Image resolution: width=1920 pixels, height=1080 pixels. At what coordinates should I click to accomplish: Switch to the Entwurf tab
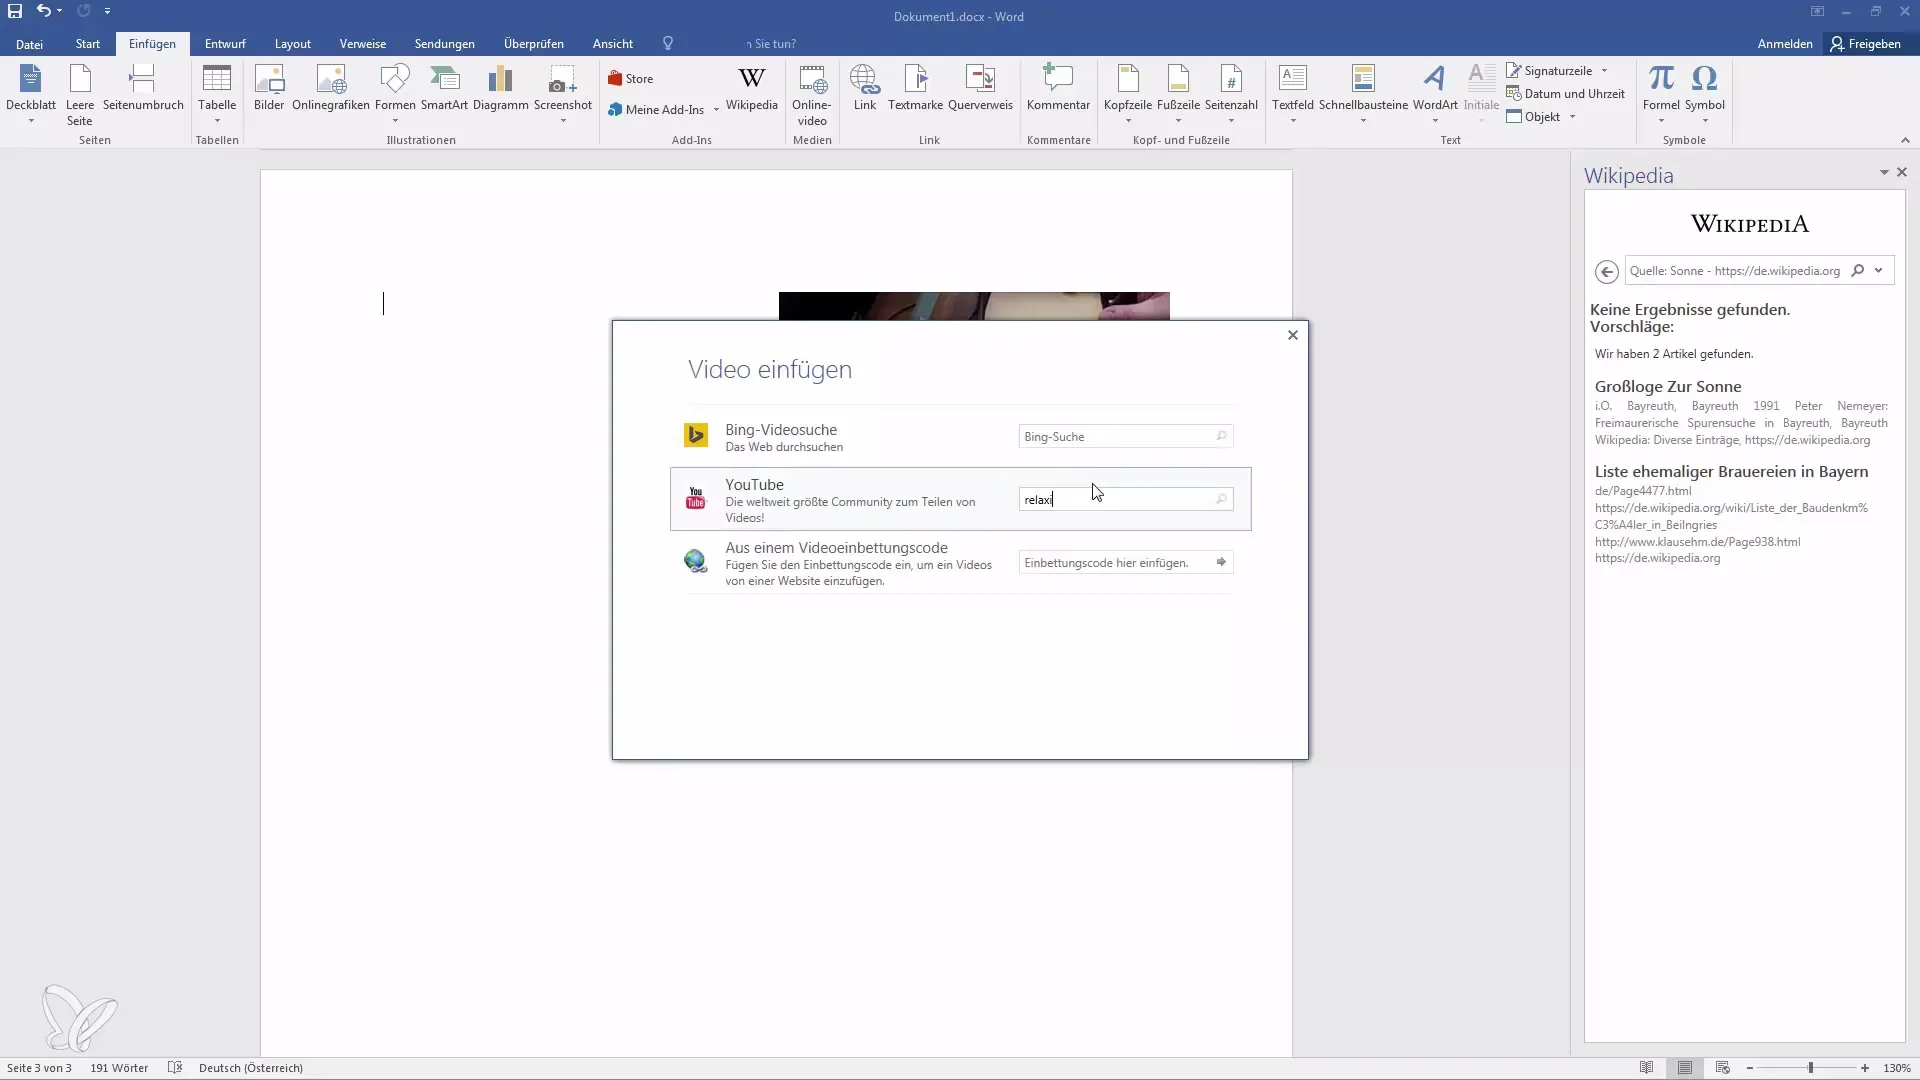pos(225,44)
